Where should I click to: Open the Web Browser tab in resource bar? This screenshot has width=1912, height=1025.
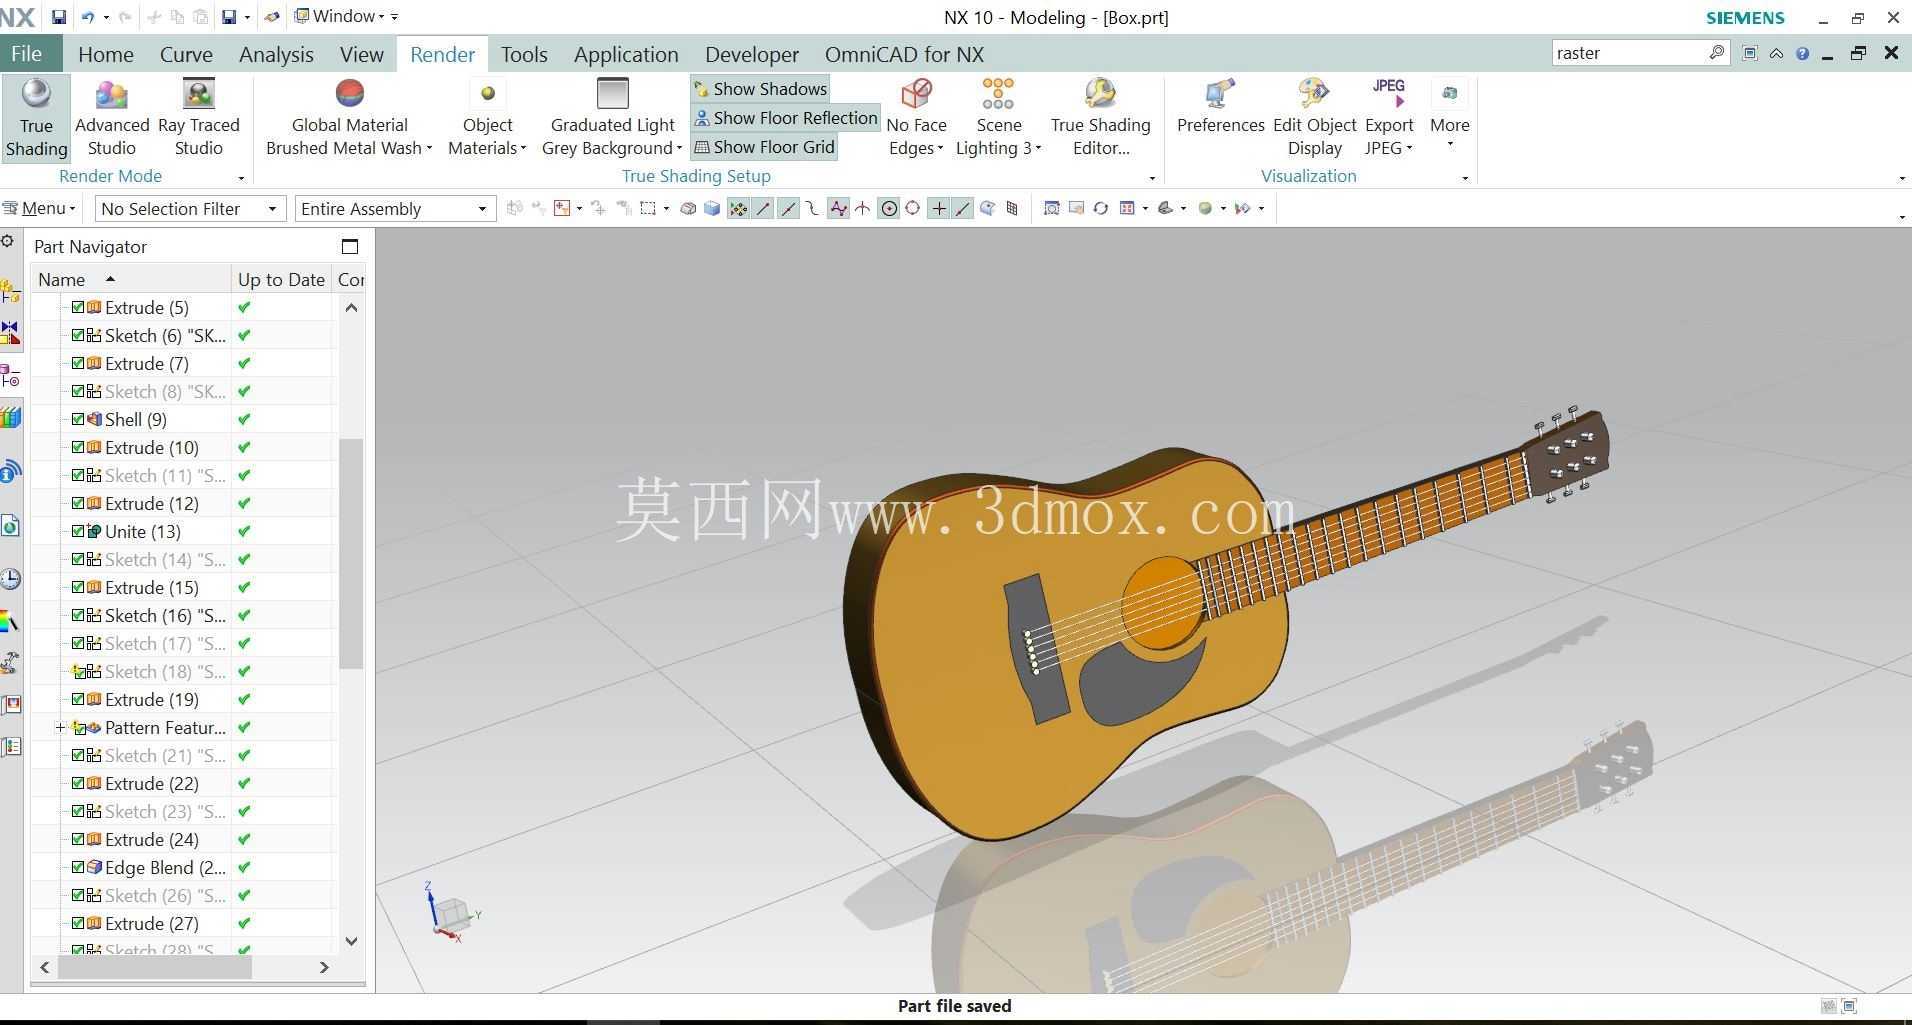(x=10, y=526)
